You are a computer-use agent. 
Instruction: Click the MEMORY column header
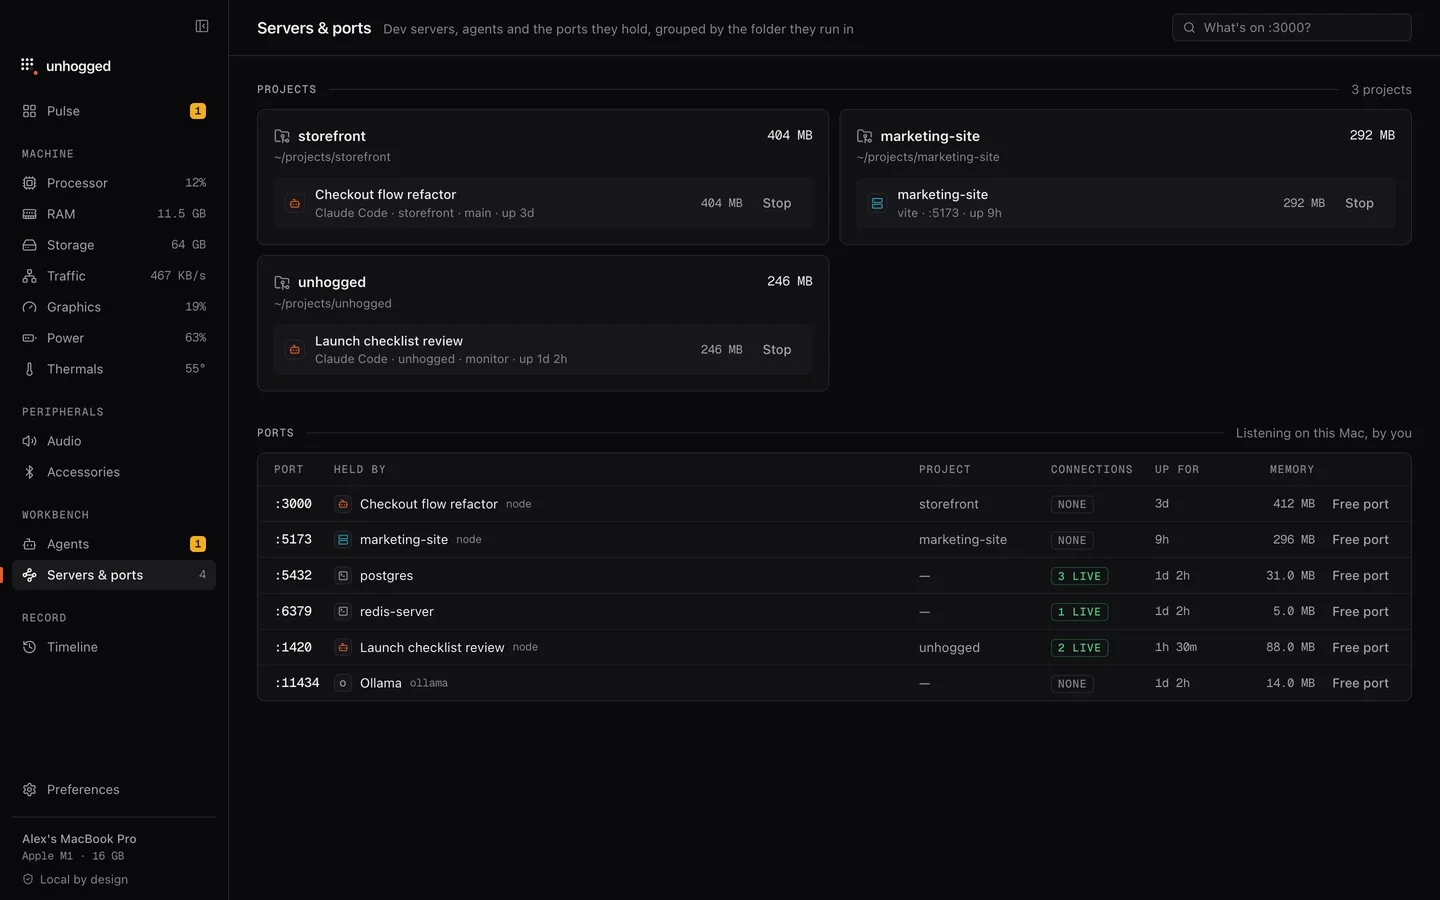1292,469
